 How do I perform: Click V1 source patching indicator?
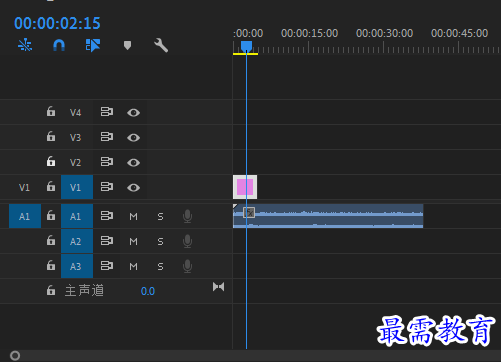click(24, 187)
